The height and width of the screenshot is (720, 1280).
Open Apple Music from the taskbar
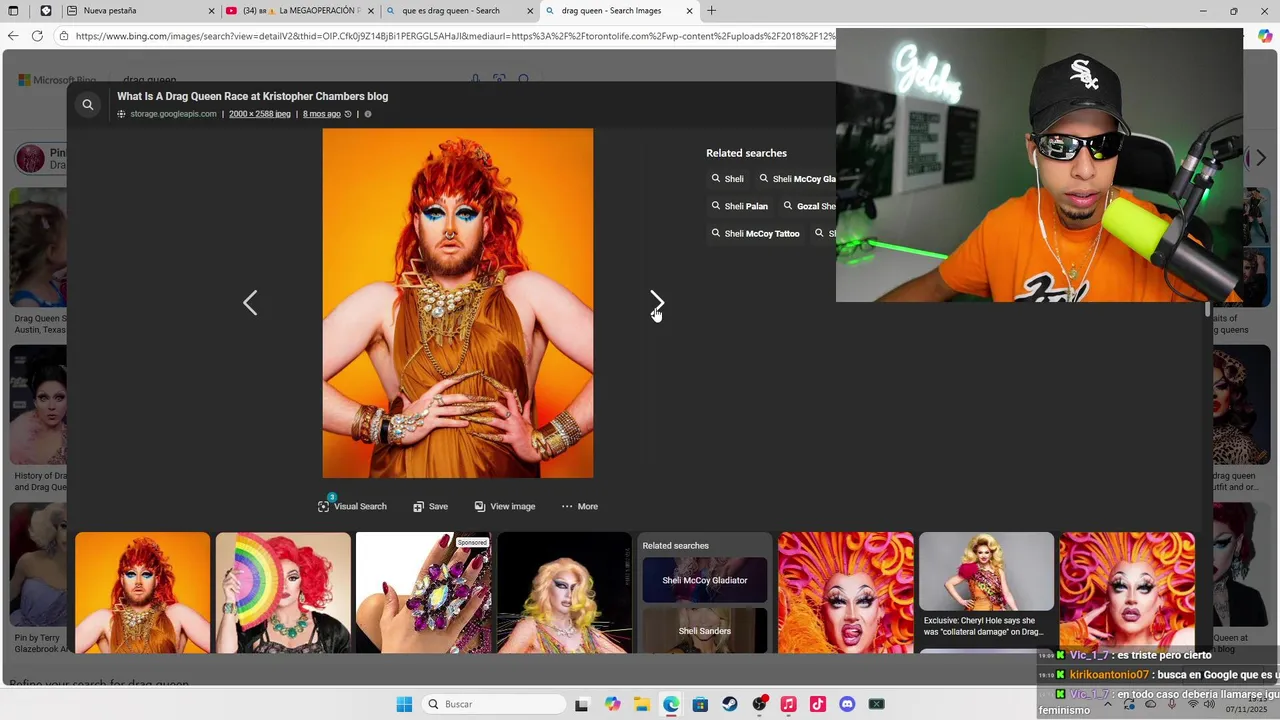click(788, 704)
